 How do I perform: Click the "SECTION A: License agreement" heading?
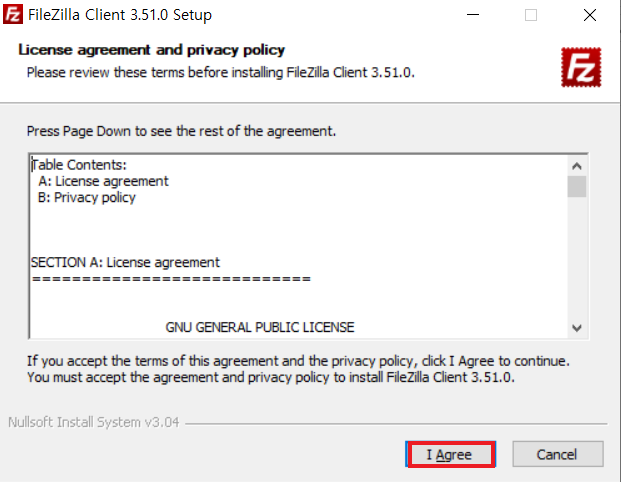pyautogui.click(x=125, y=262)
